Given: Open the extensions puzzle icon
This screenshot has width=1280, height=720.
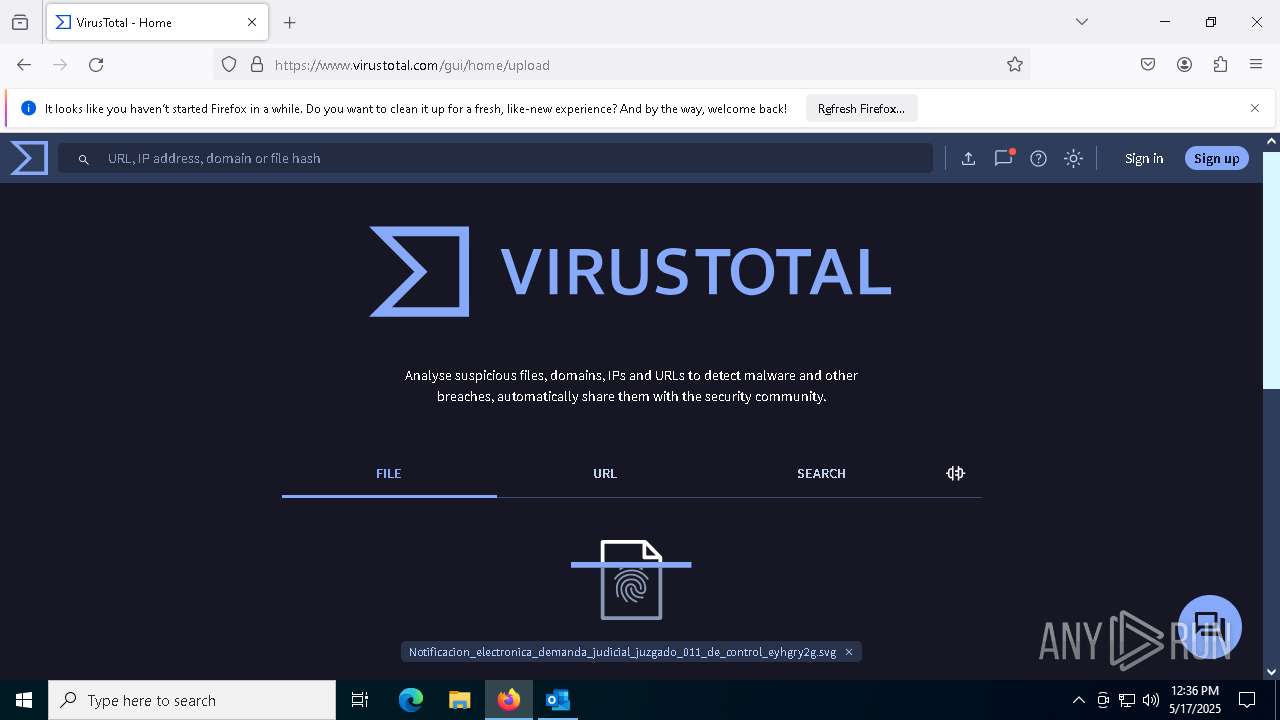Looking at the screenshot, I should click(x=1220, y=65).
